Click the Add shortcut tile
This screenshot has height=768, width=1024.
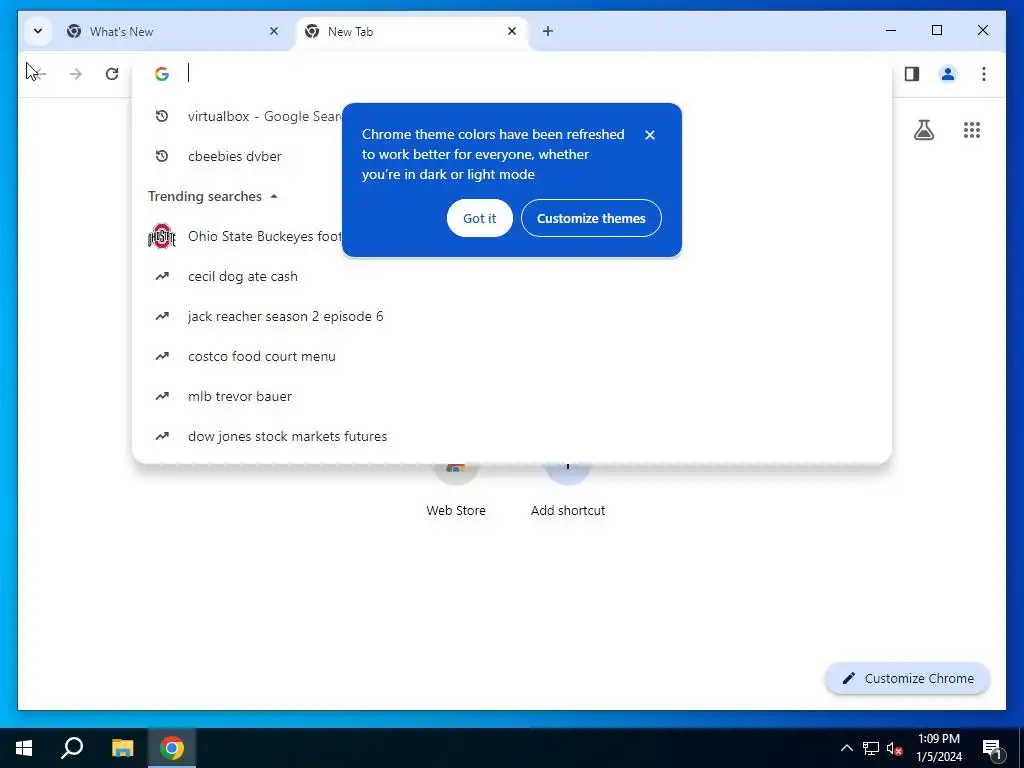pyautogui.click(x=568, y=490)
